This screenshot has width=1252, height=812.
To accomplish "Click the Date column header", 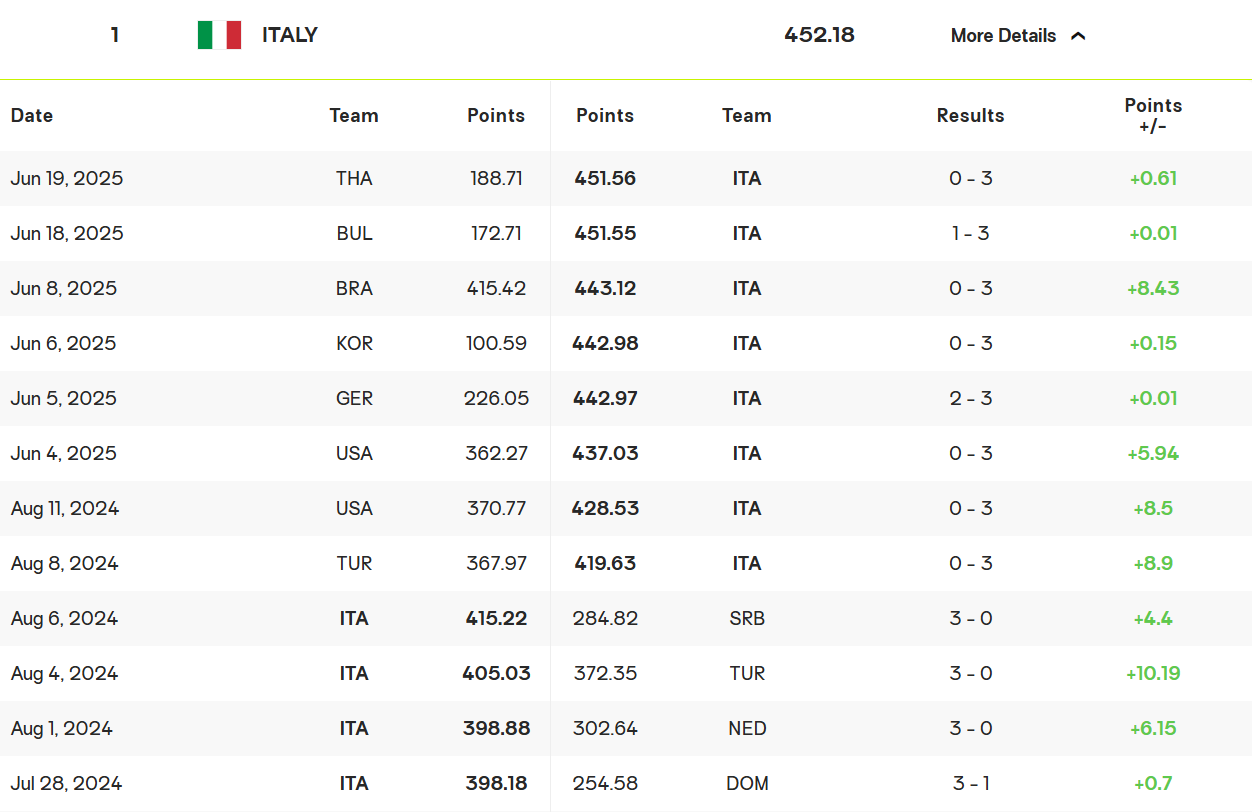I will pyautogui.click(x=32, y=115).
